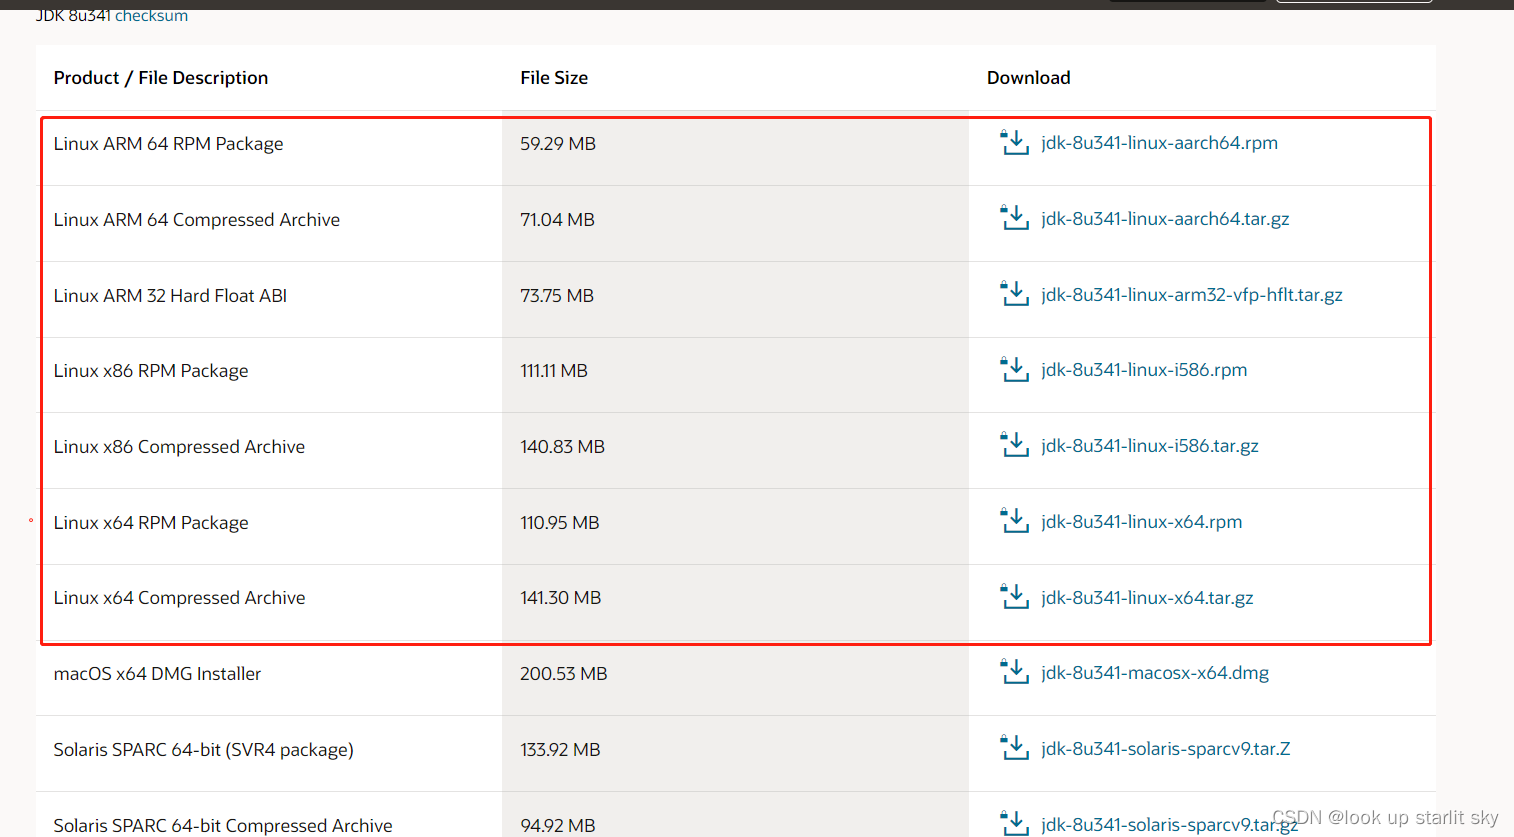Select 'Solaris SPARC 64-bit Compressed Archive' text

tap(223, 826)
